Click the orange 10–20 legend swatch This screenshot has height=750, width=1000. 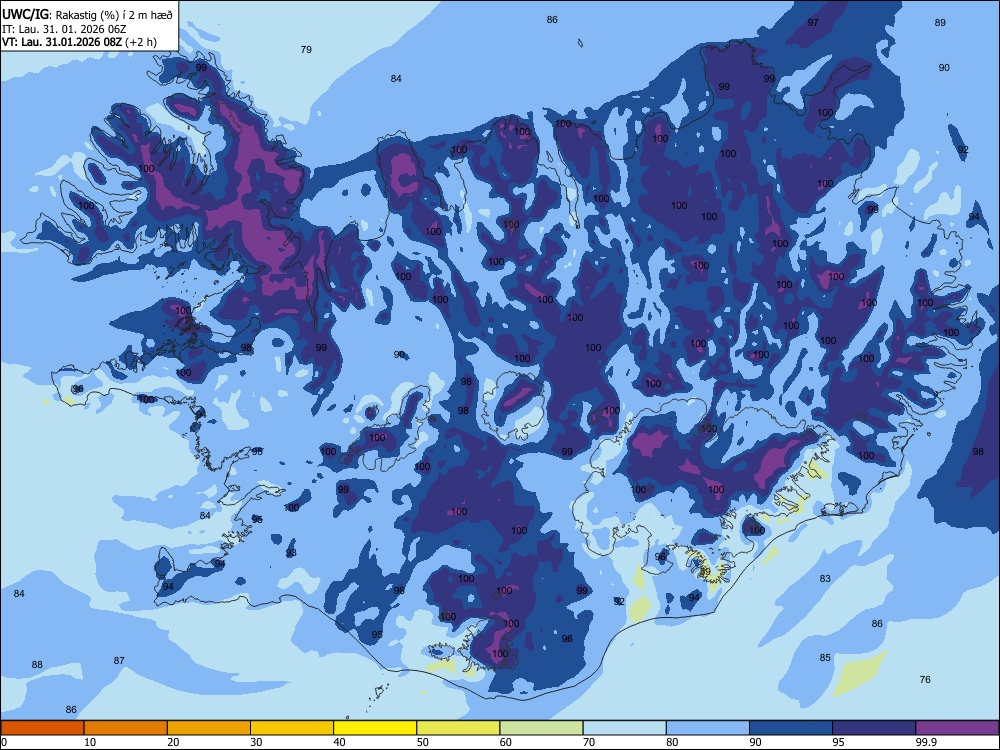click(126, 728)
